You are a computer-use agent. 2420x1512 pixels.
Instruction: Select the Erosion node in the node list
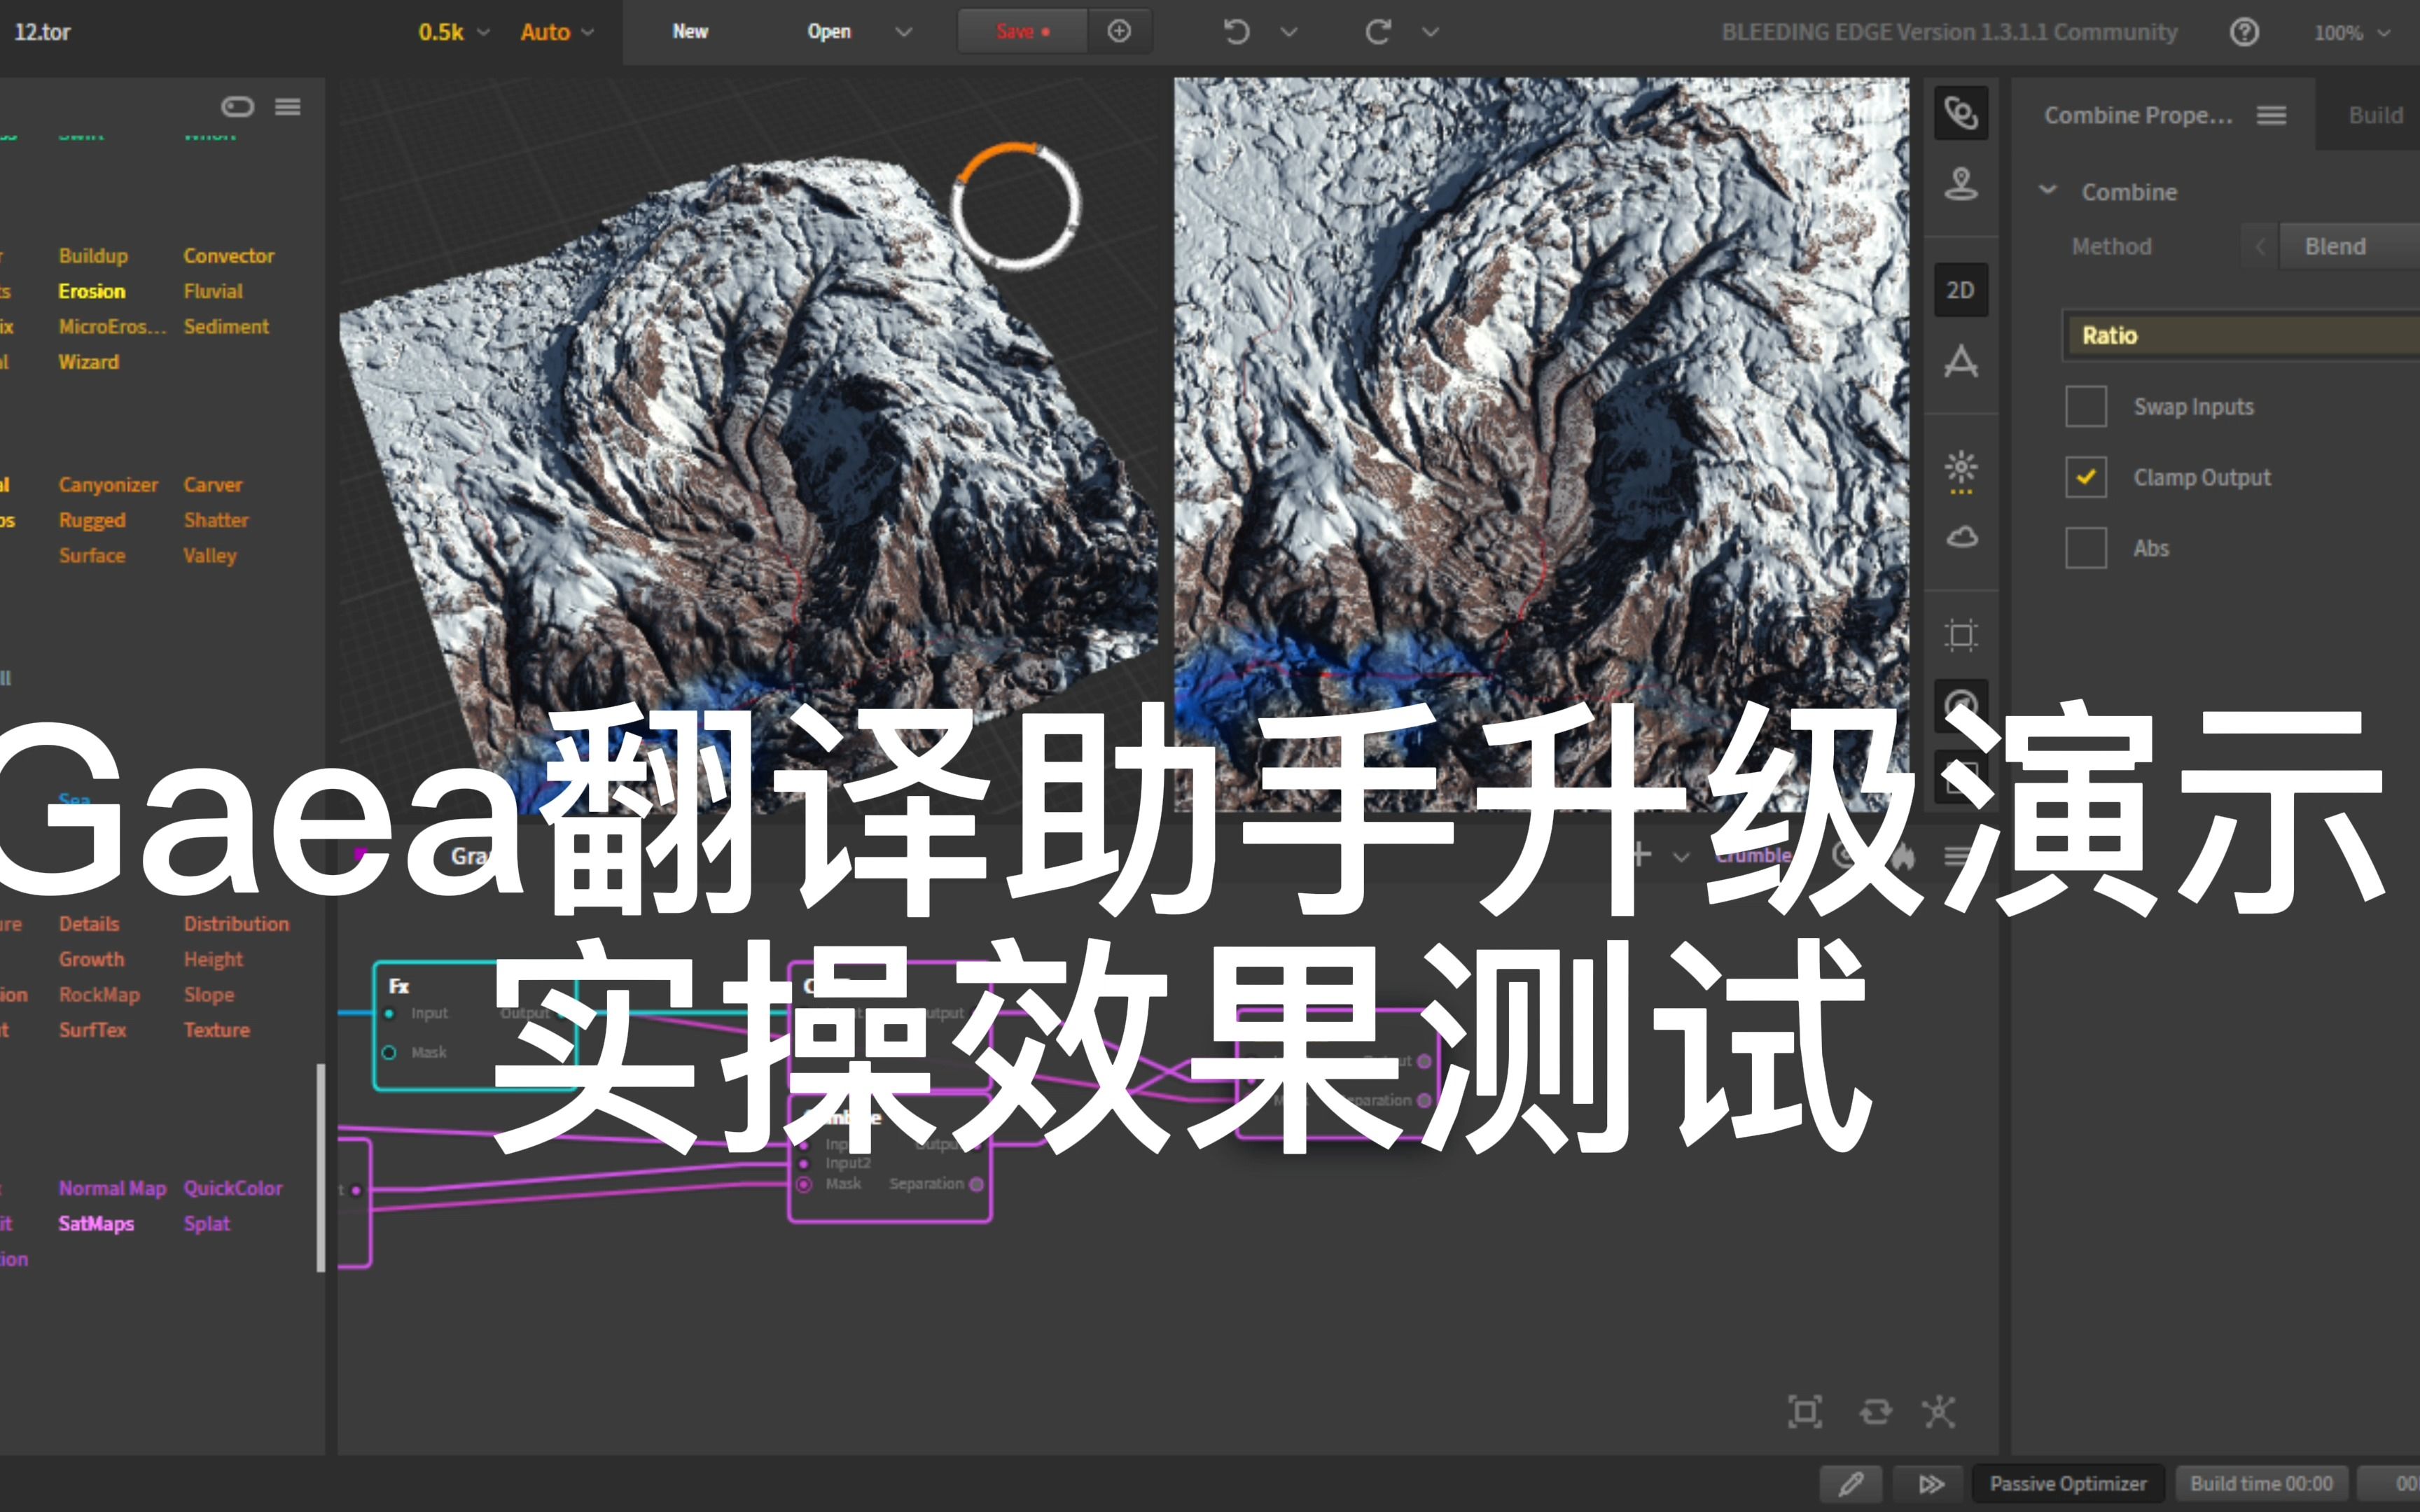pyautogui.click(x=92, y=291)
